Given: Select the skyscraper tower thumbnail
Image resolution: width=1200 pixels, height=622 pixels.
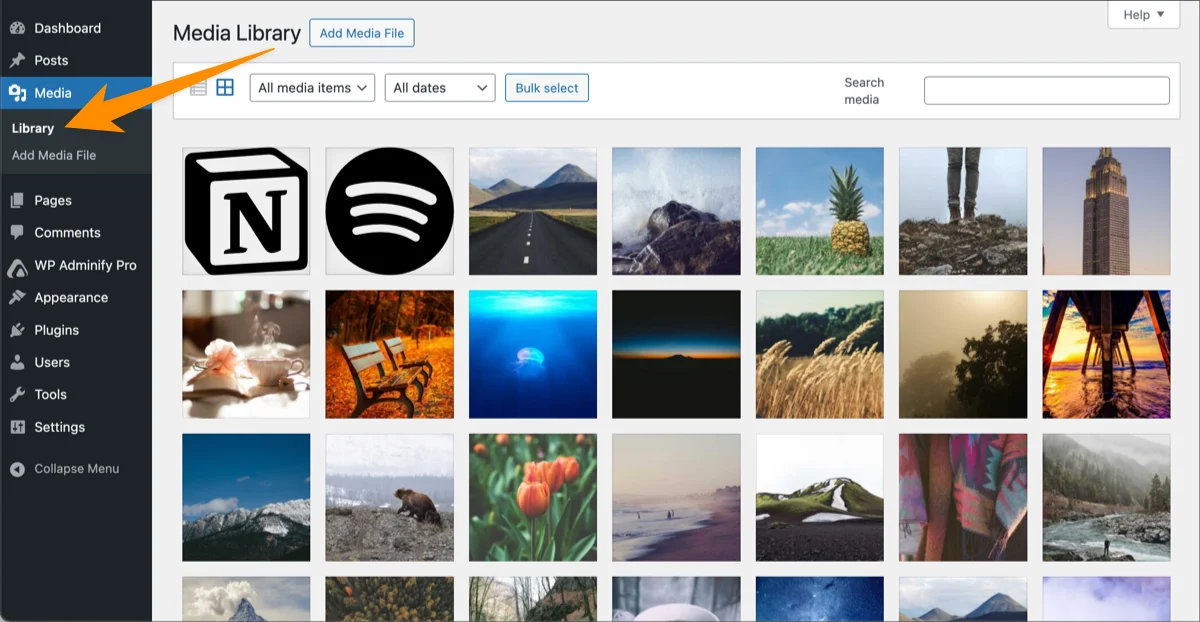Looking at the screenshot, I should pos(1106,211).
